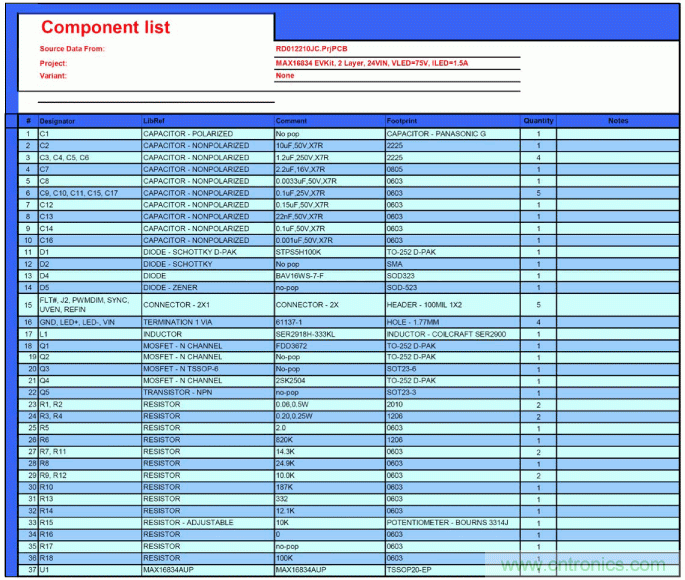Click the 2SK2504 comment cell
Screen dimensions: 685x580
point(291,381)
